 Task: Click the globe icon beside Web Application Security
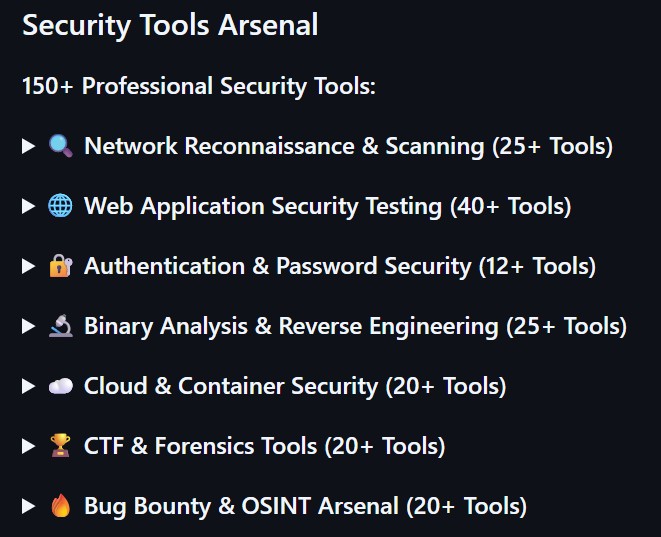tap(60, 207)
